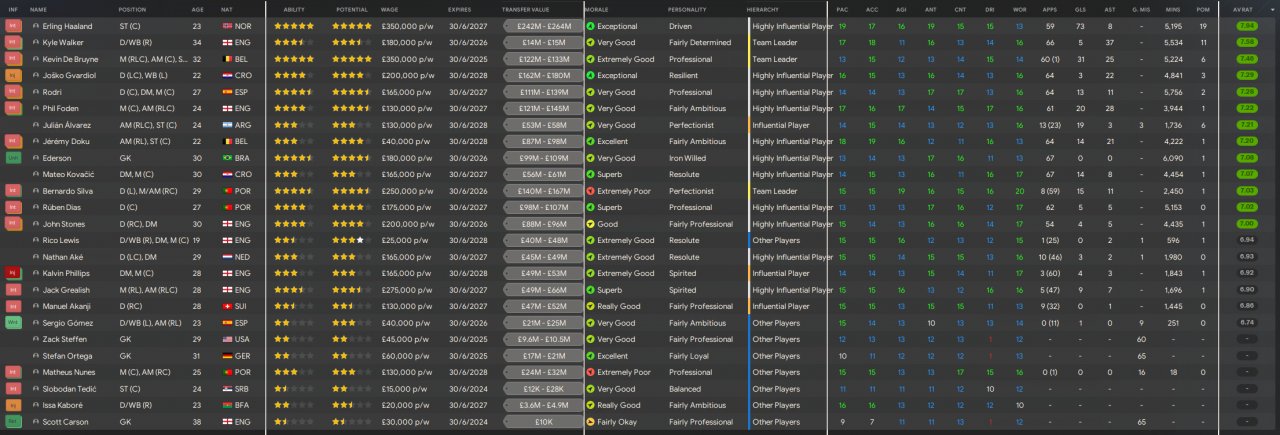The width and height of the screenshot is (1280, 435).
Task: Click Stefan Ortega's Fairly Loyal personality cell
Action: (690, 356)
